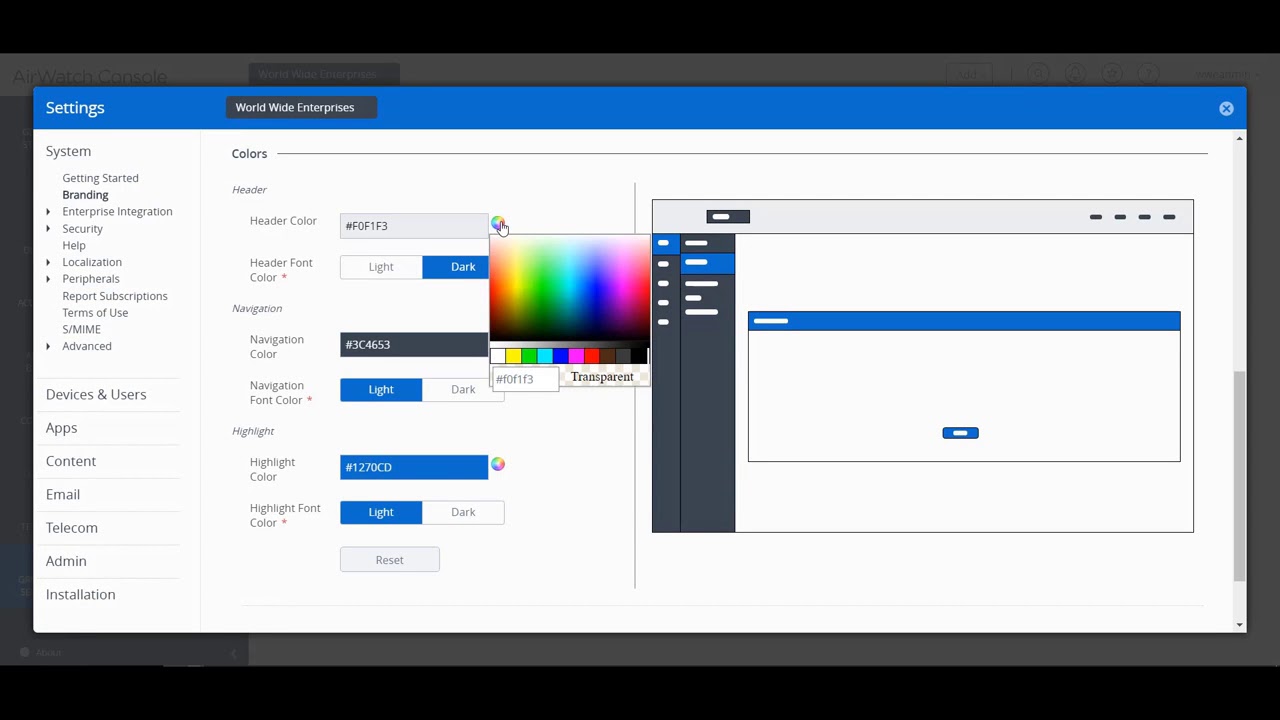Screen dimensions: 1280x720
Task: Pick the yellow preset swatch in color picker
Action: [513, 356]
